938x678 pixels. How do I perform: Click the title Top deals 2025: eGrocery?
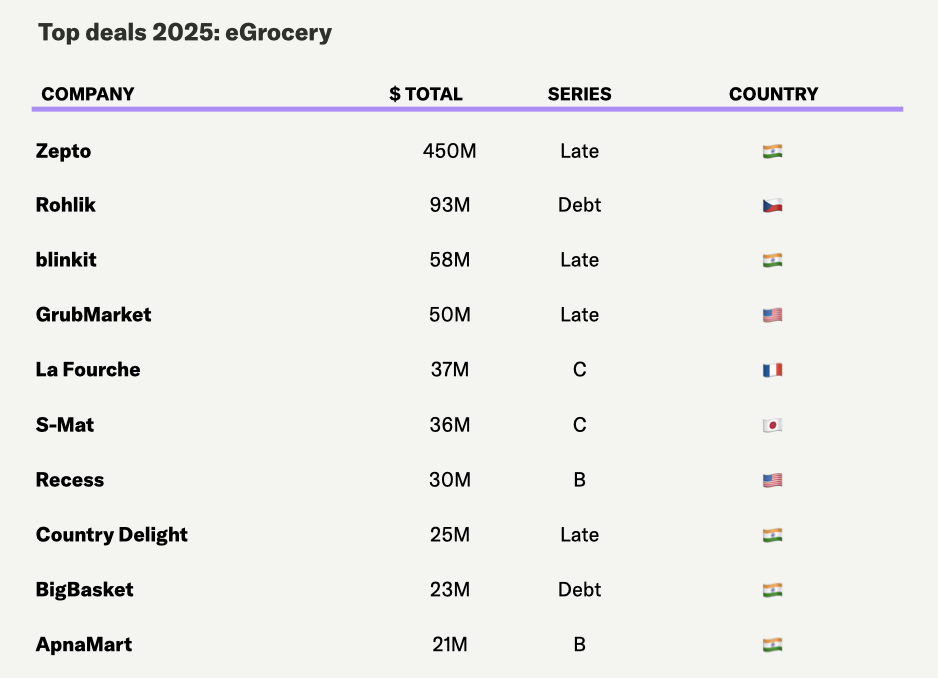tap(185, 33)
